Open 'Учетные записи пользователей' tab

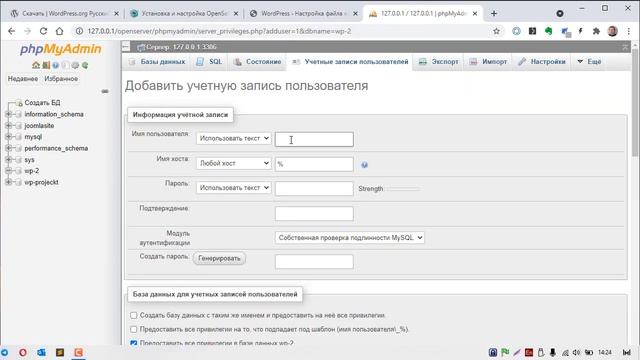(350, 62)
